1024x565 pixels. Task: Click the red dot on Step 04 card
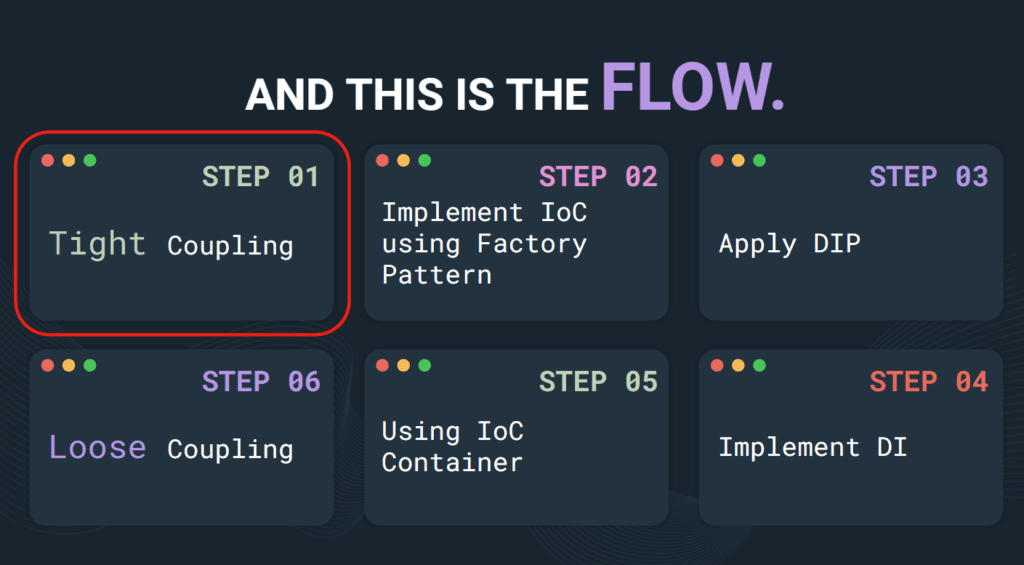(x=717, y=366)
